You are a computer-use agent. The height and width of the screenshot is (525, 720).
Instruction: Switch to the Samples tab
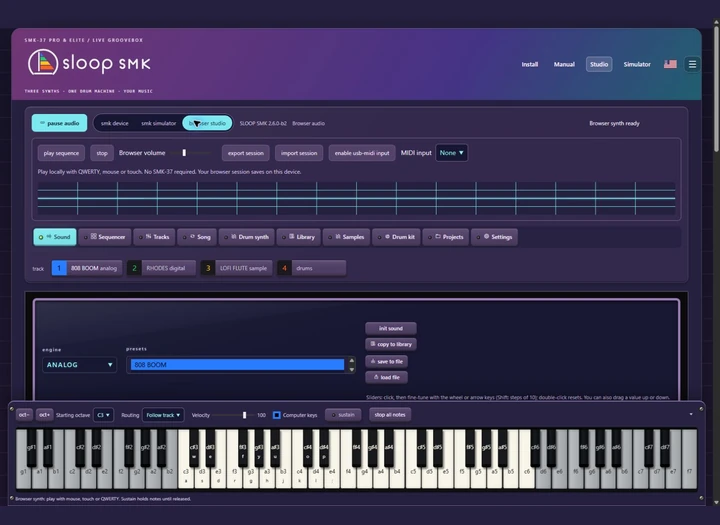[x=346, y=237]
